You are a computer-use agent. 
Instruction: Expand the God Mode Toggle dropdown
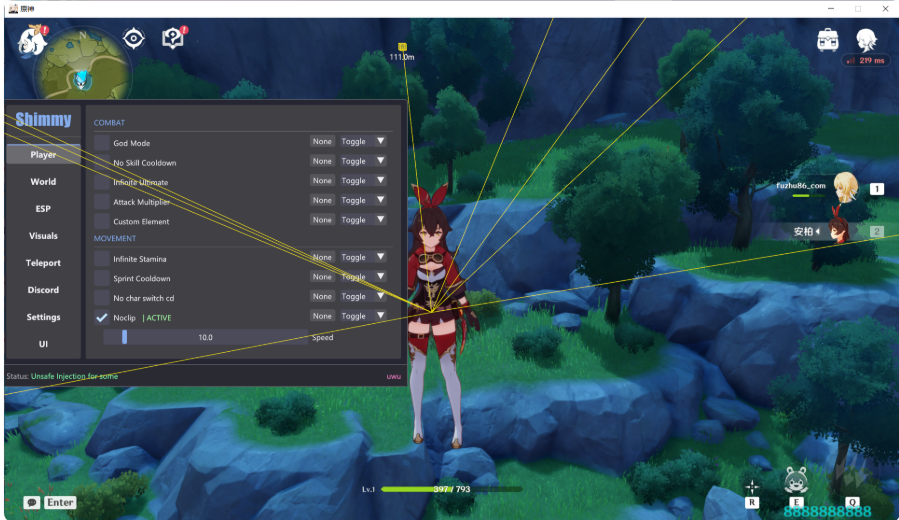point(362,141)
